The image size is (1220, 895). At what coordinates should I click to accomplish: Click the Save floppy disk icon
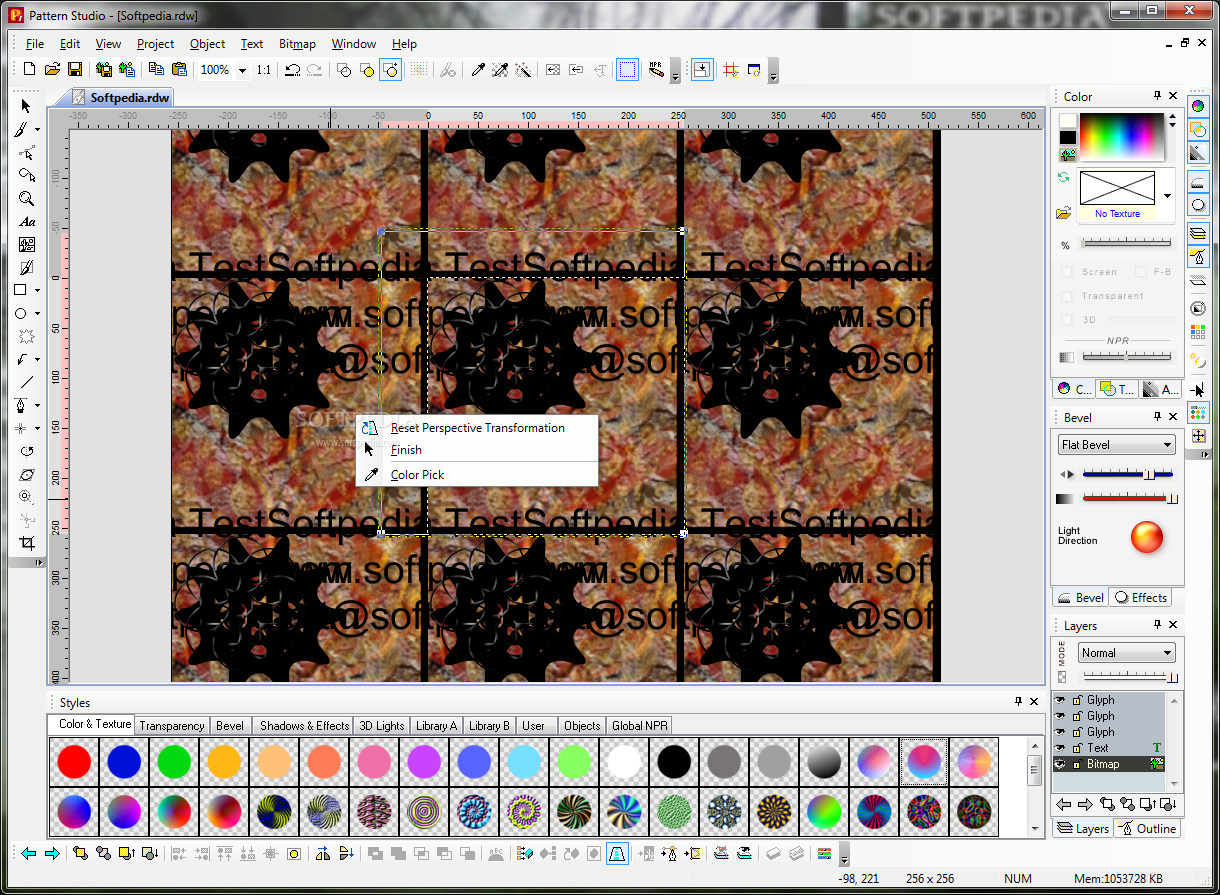(75, 69)
